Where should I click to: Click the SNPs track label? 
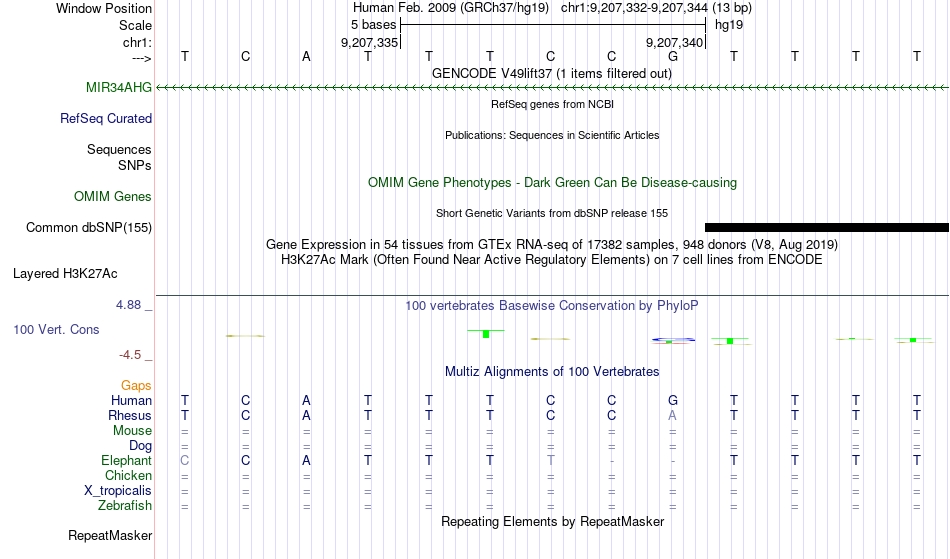coord(135,165)
